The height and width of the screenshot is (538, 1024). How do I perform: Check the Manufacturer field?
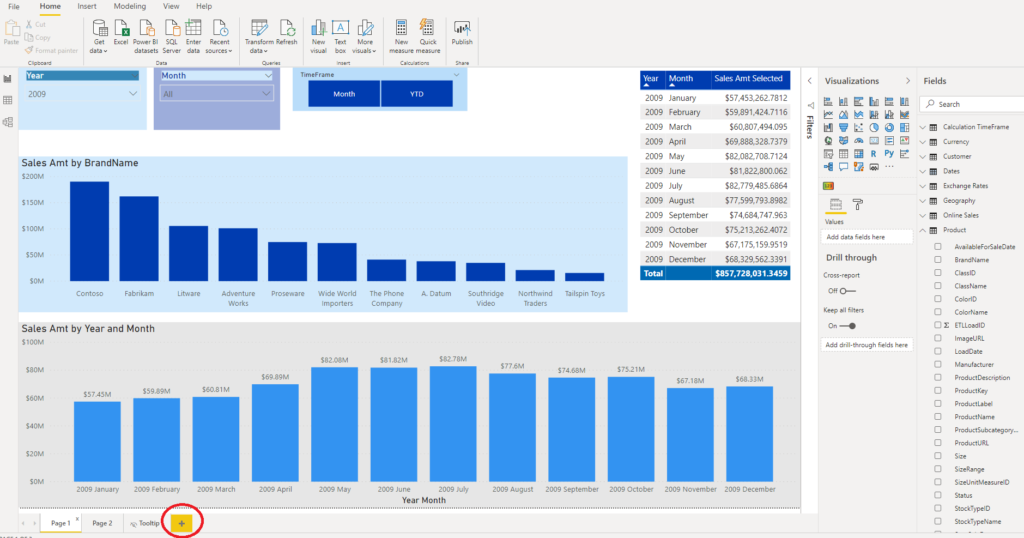click(938, 364)
